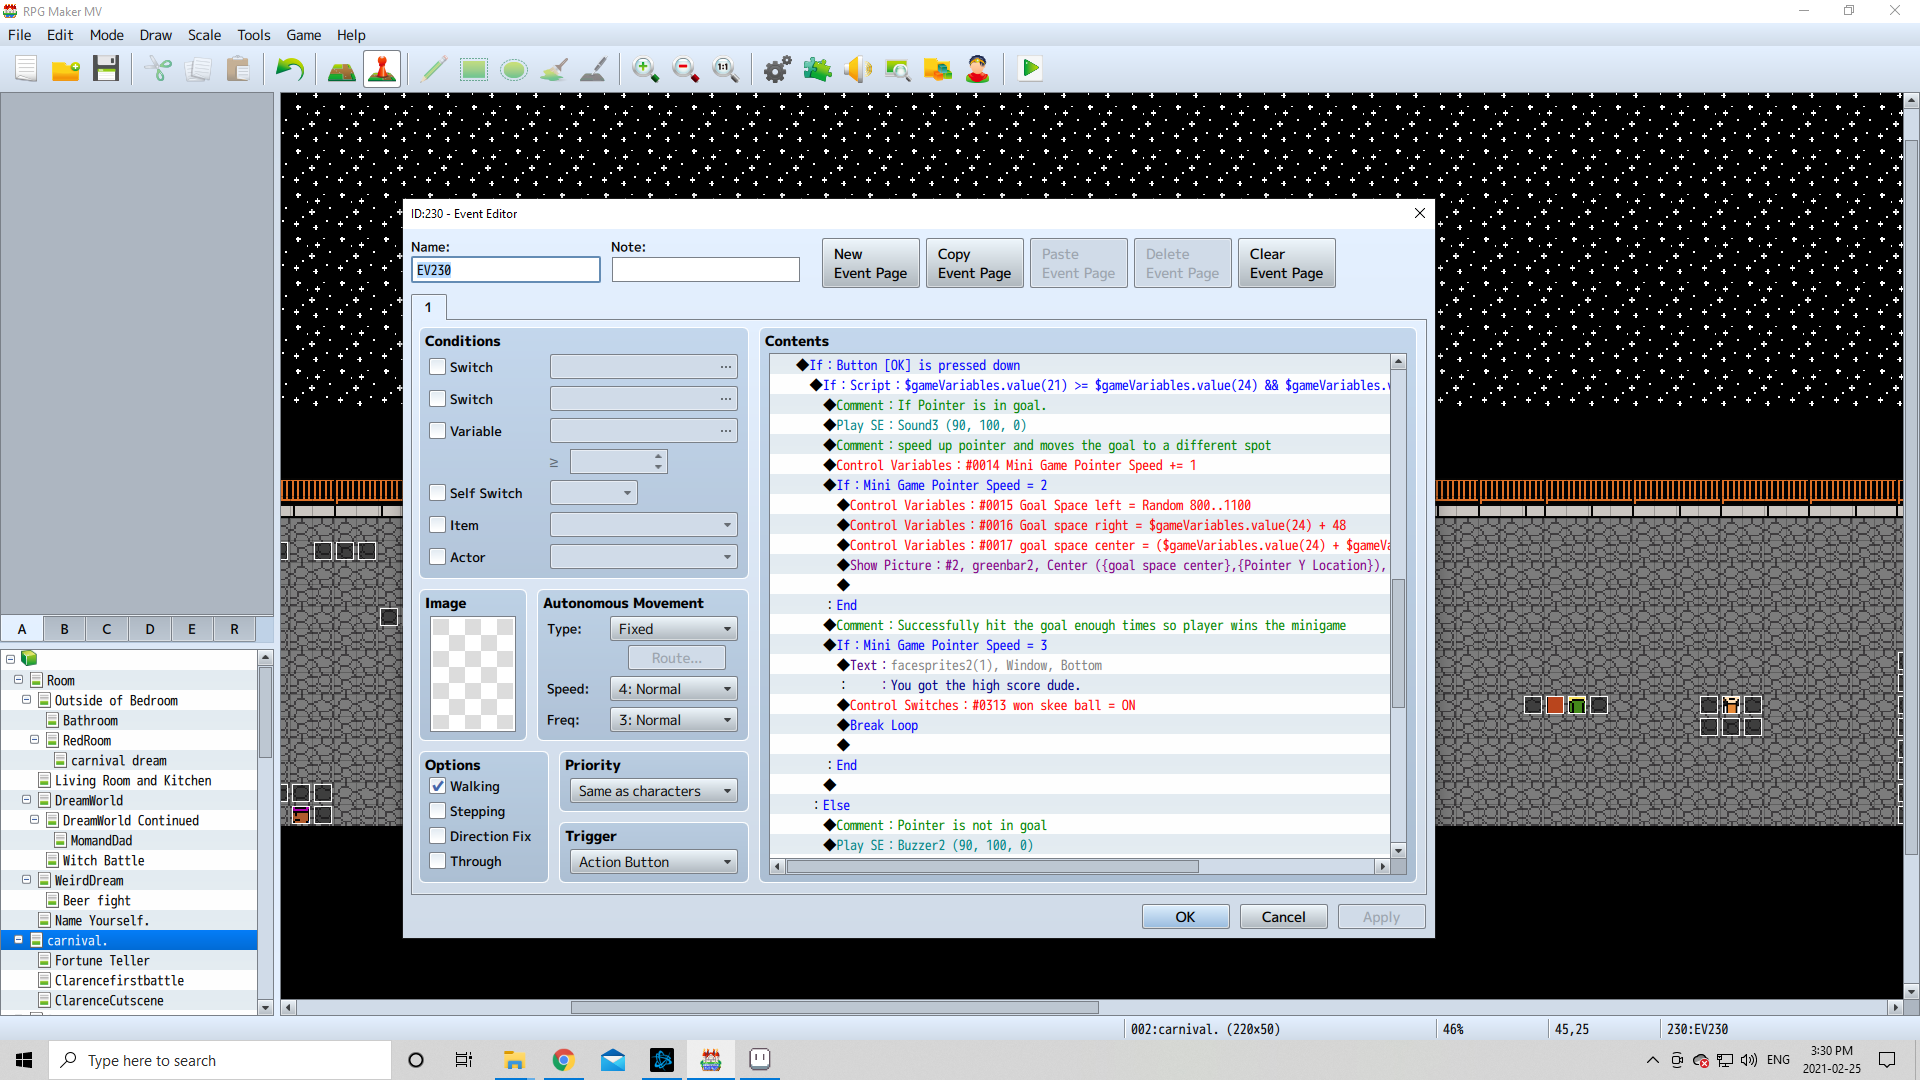This screenshot has width=1920, height=1080.
Task: Open the Character Generator icon
Action: [978, 69]
